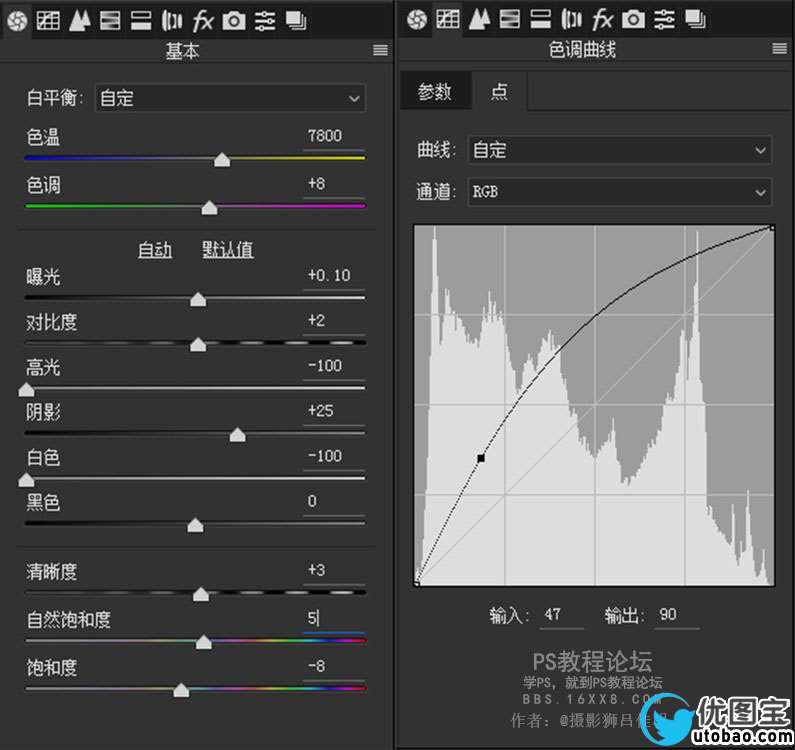
Task: Click the 色温 temperature slider handle
Action: pos(222,160)
